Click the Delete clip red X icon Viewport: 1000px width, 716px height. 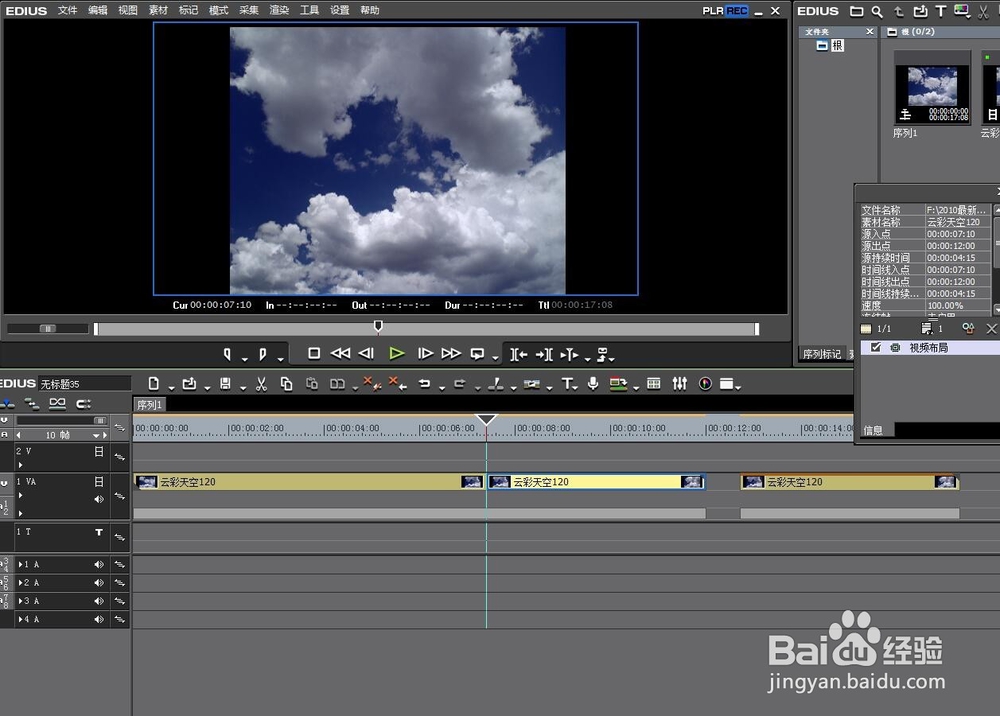(372, 383)
